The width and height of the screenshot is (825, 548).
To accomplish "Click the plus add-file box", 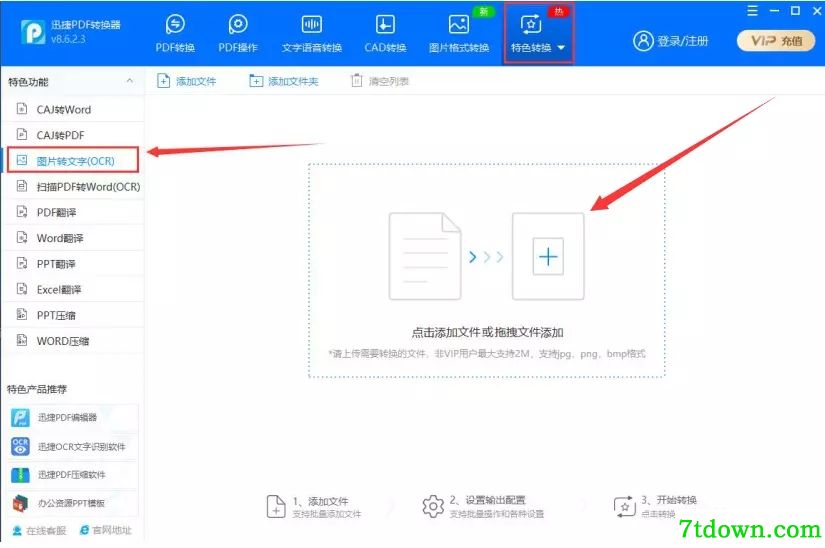I will [x=548, y=257].
